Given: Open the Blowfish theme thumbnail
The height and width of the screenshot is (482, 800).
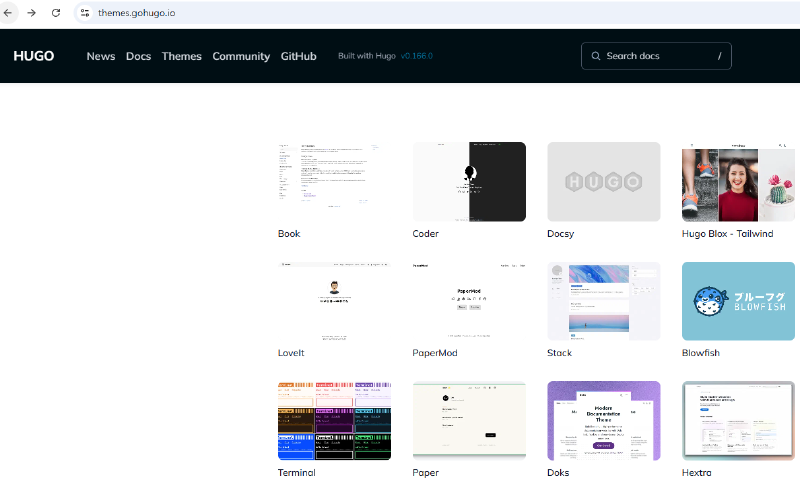Looking at the screenshot, I should pos(738,301).
